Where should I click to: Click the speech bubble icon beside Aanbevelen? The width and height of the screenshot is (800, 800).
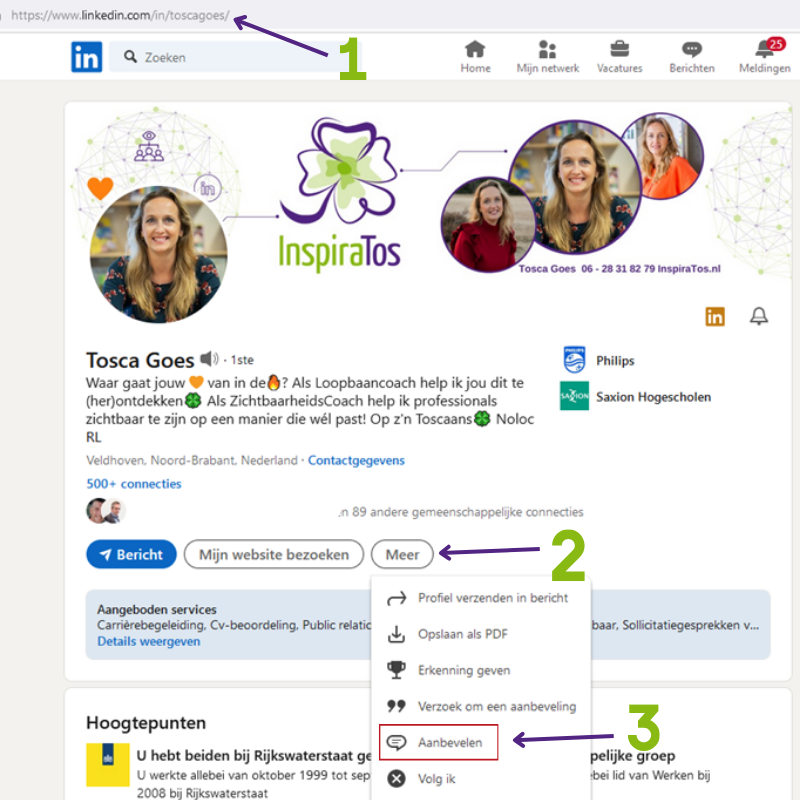tap(396, 743)
